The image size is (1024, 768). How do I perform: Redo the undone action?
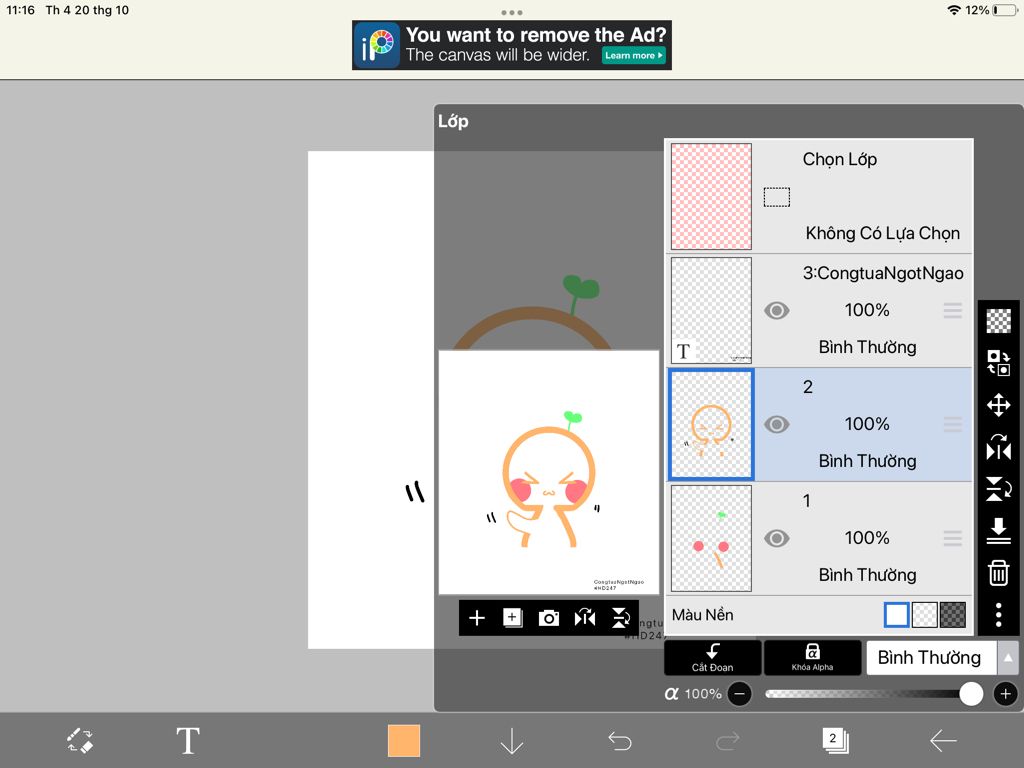[728, 741]
